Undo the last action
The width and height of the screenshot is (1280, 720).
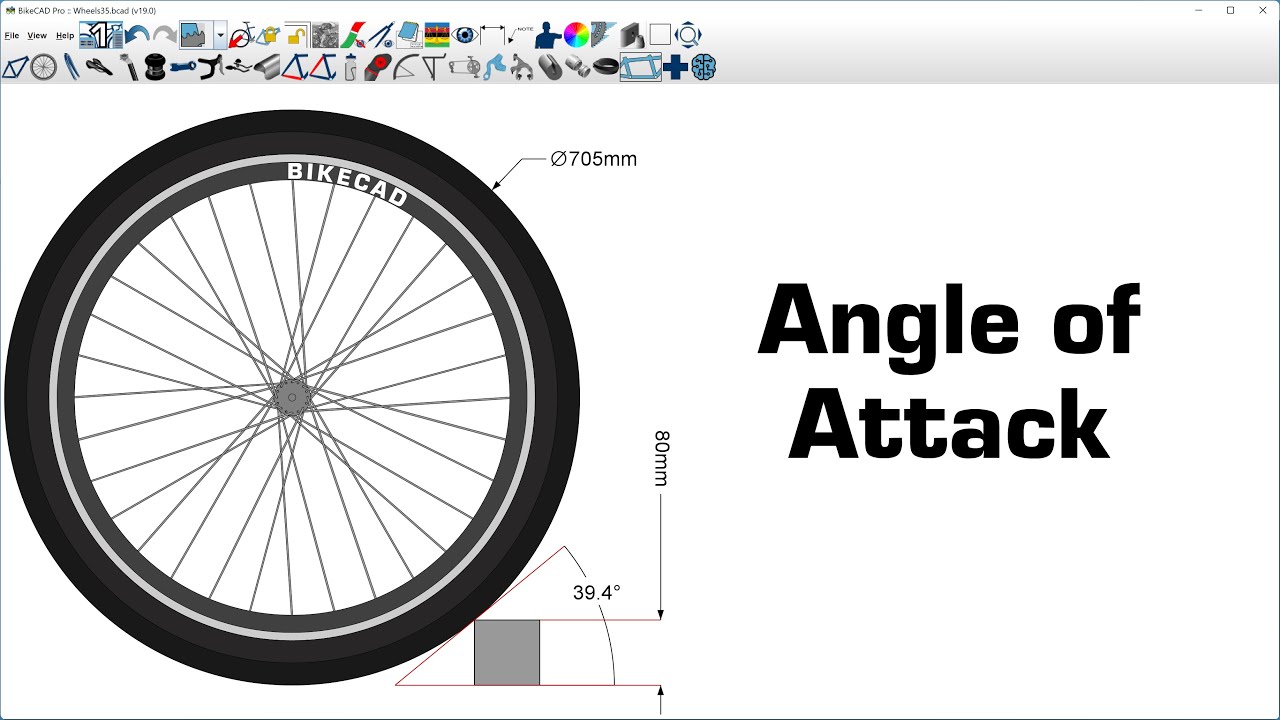coord(138,35)
